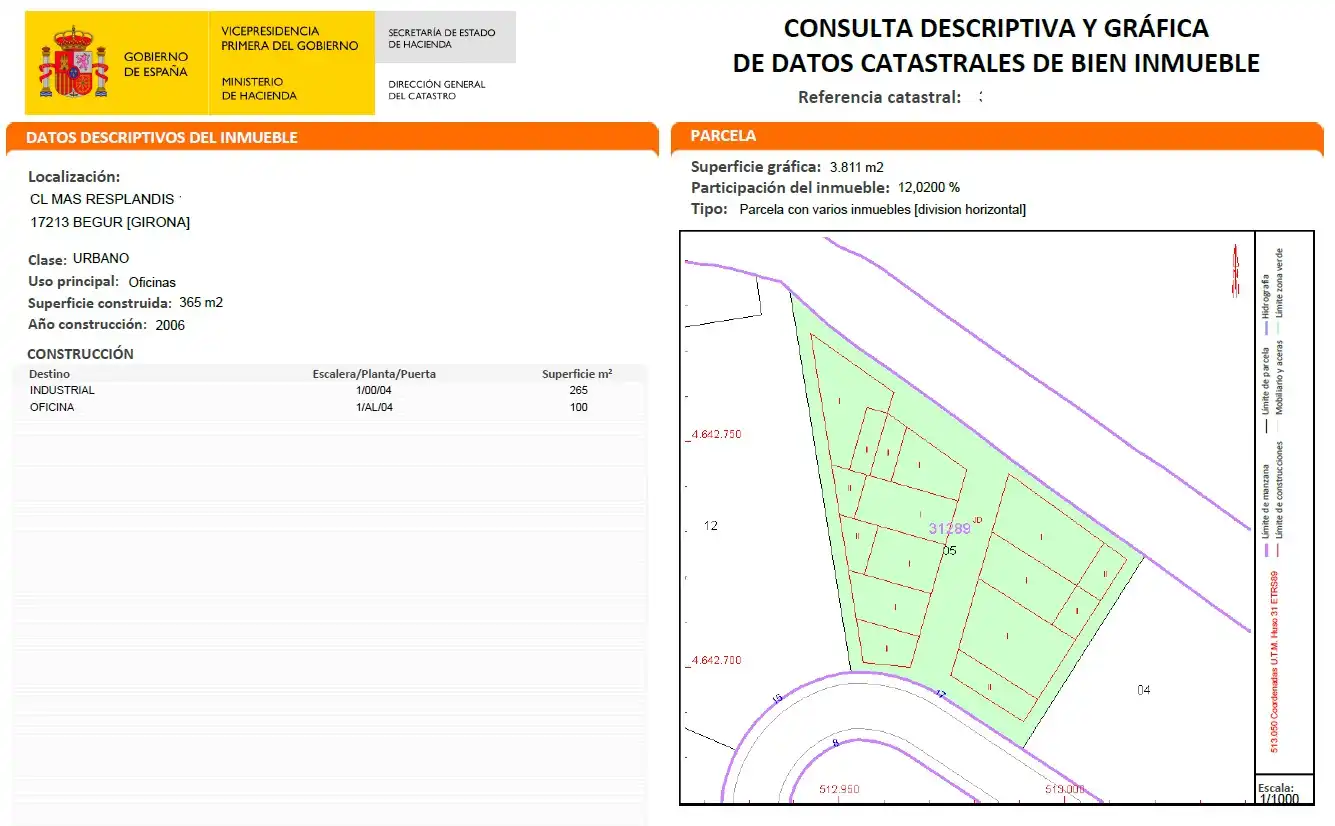Click the participation value '12,0200 %'

[x=928, y=187]
